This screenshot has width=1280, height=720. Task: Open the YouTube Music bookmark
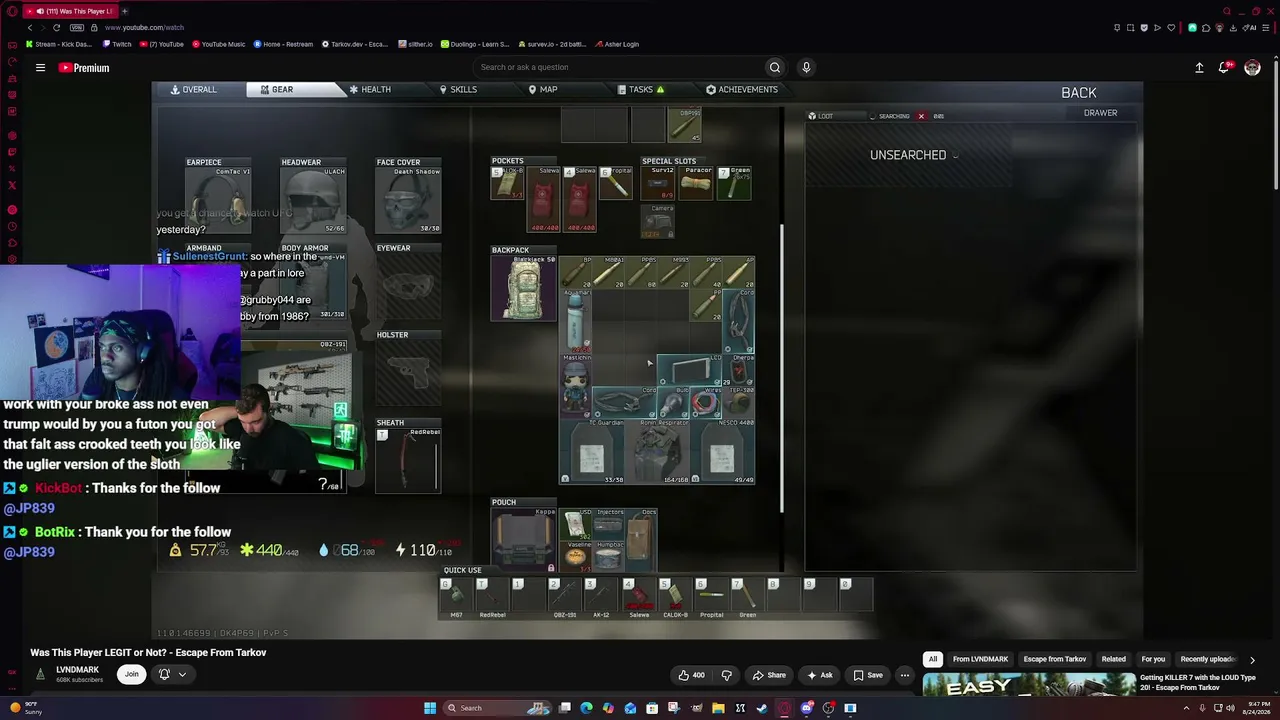pos(219,44)
